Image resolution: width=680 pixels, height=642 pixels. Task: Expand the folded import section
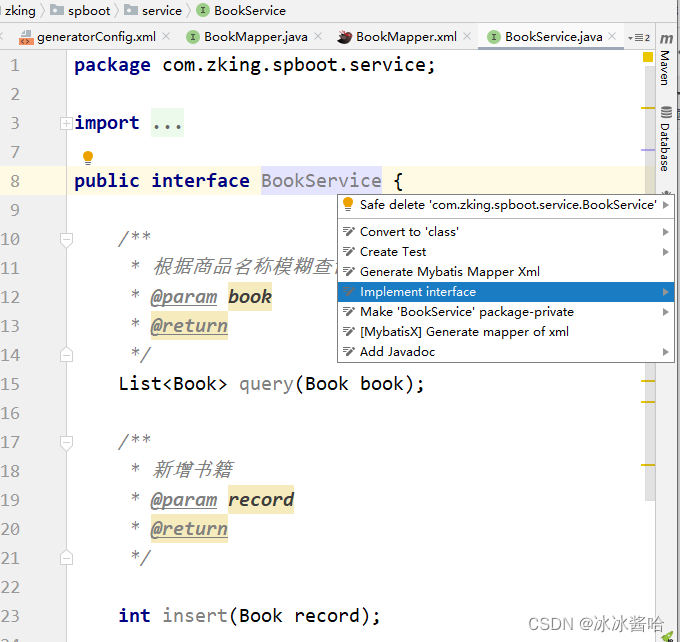[66, 124]
